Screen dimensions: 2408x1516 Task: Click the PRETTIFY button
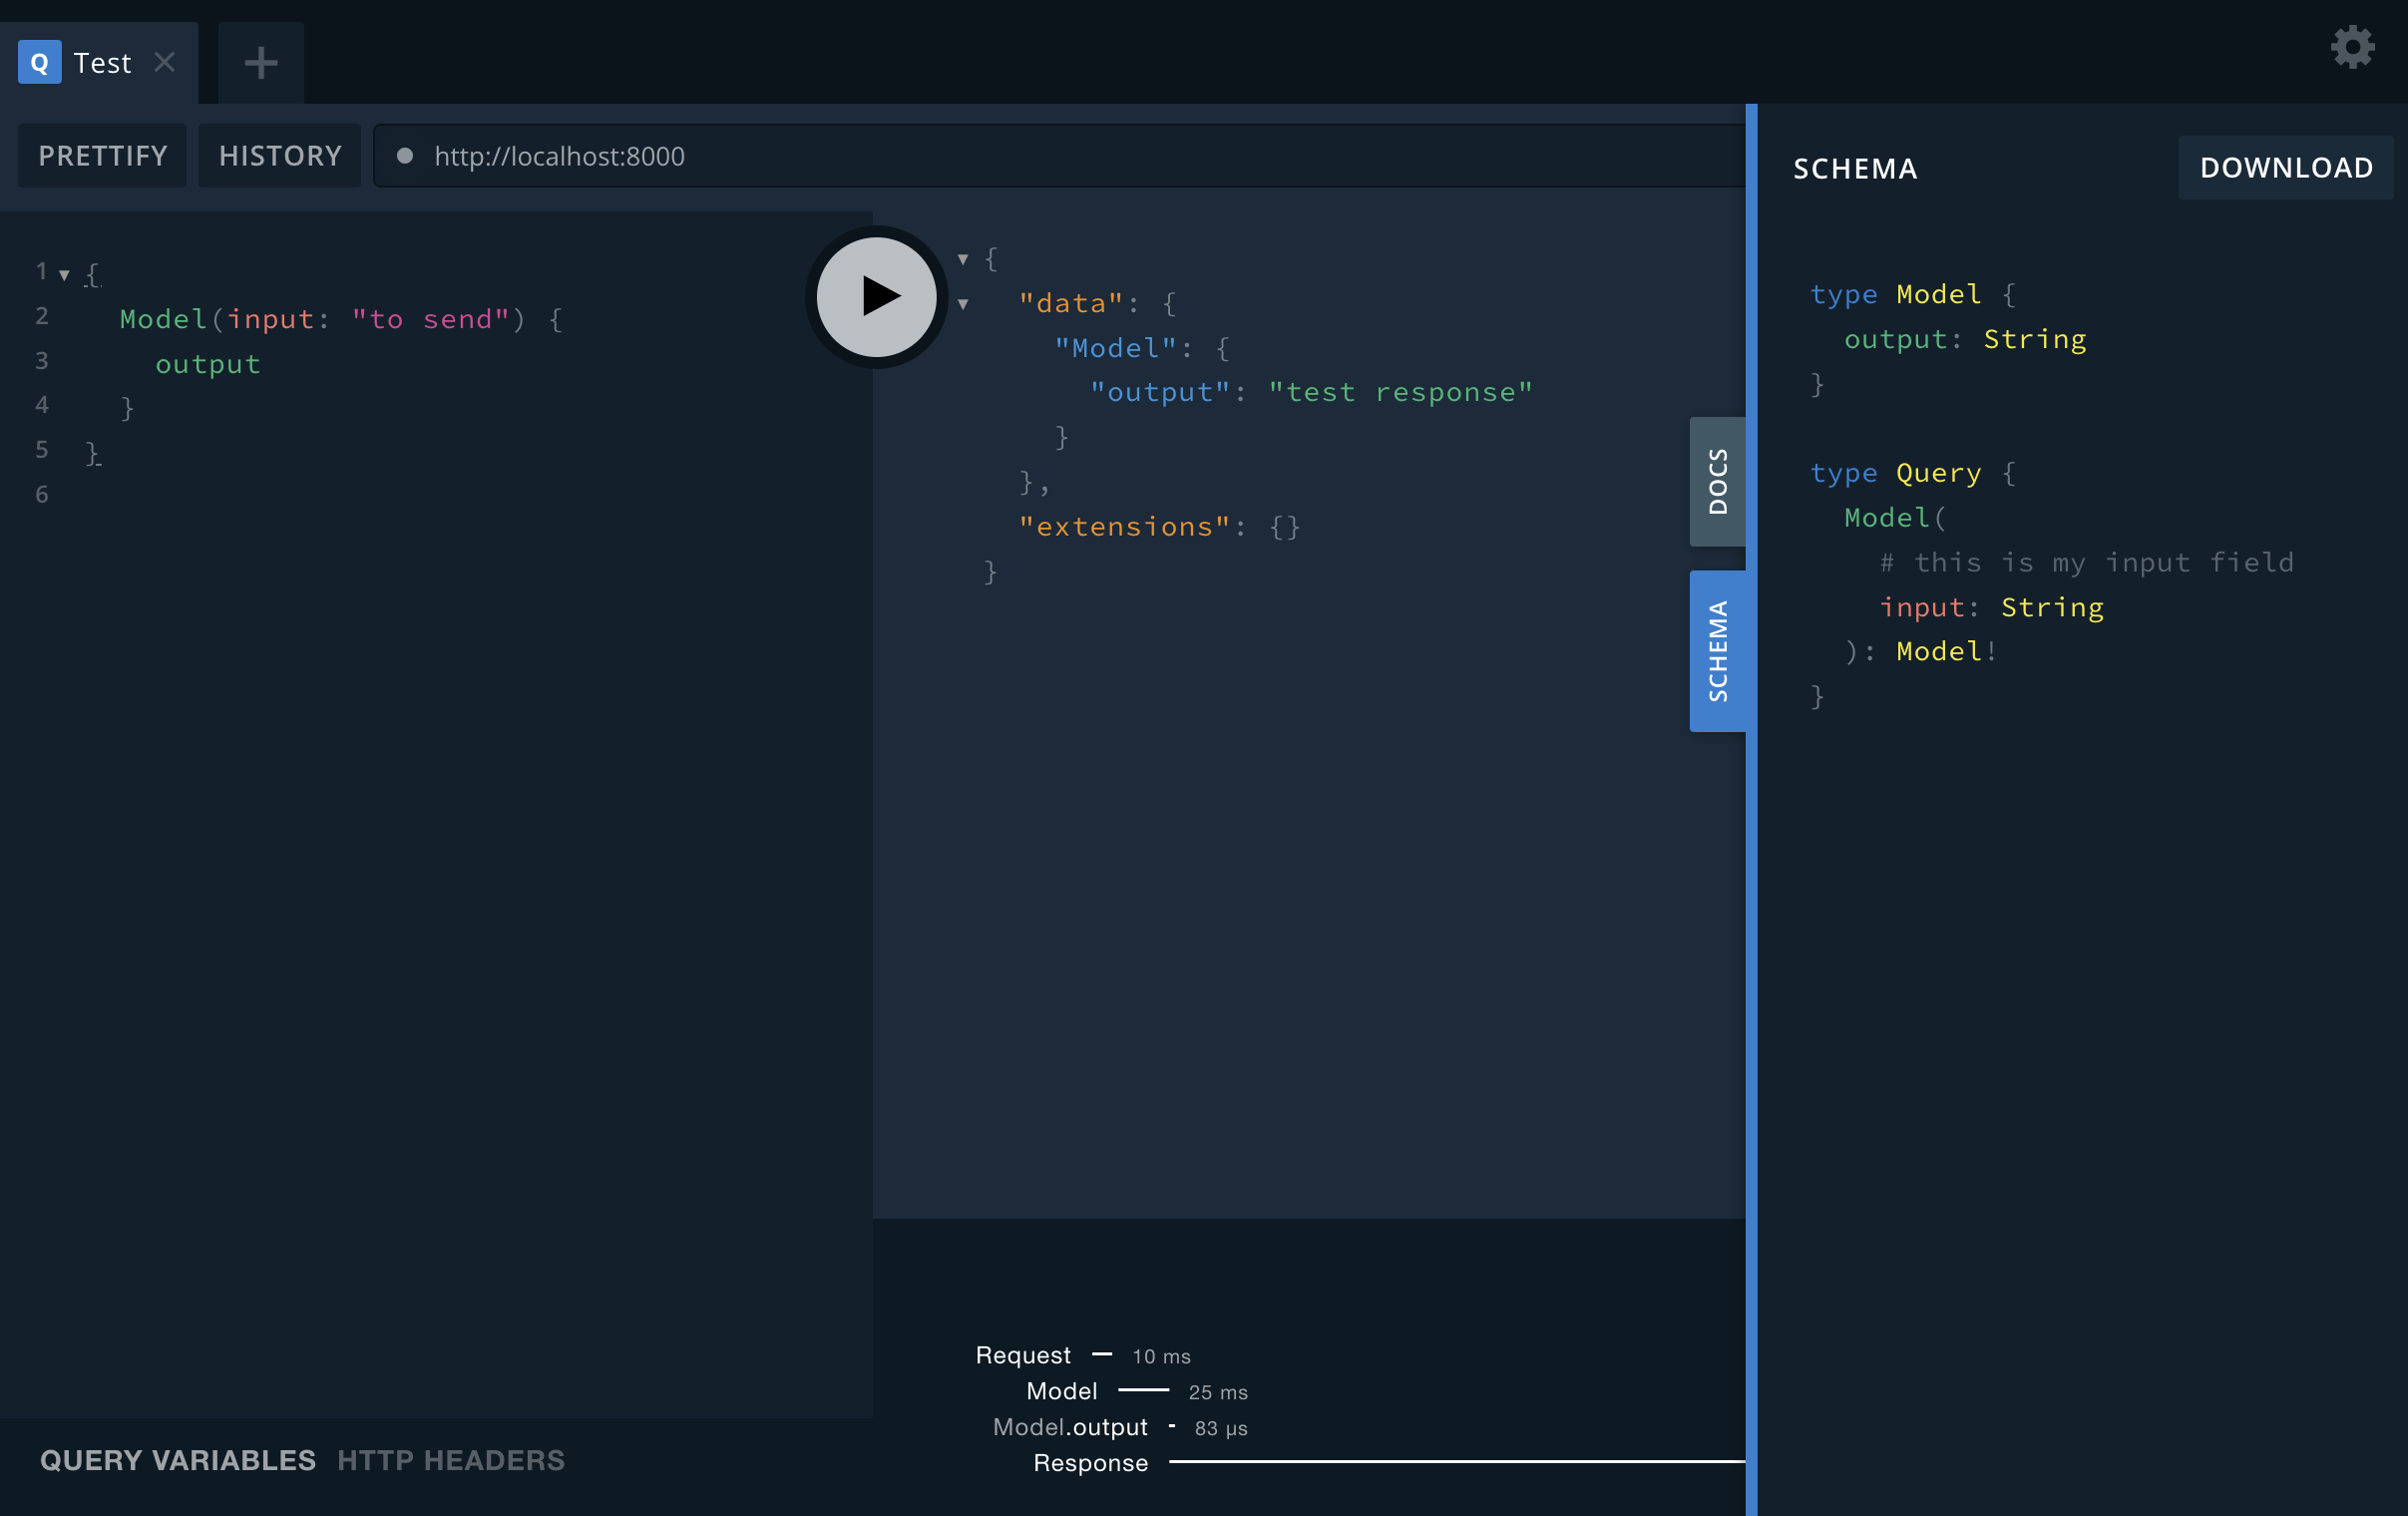click(103, 156)
